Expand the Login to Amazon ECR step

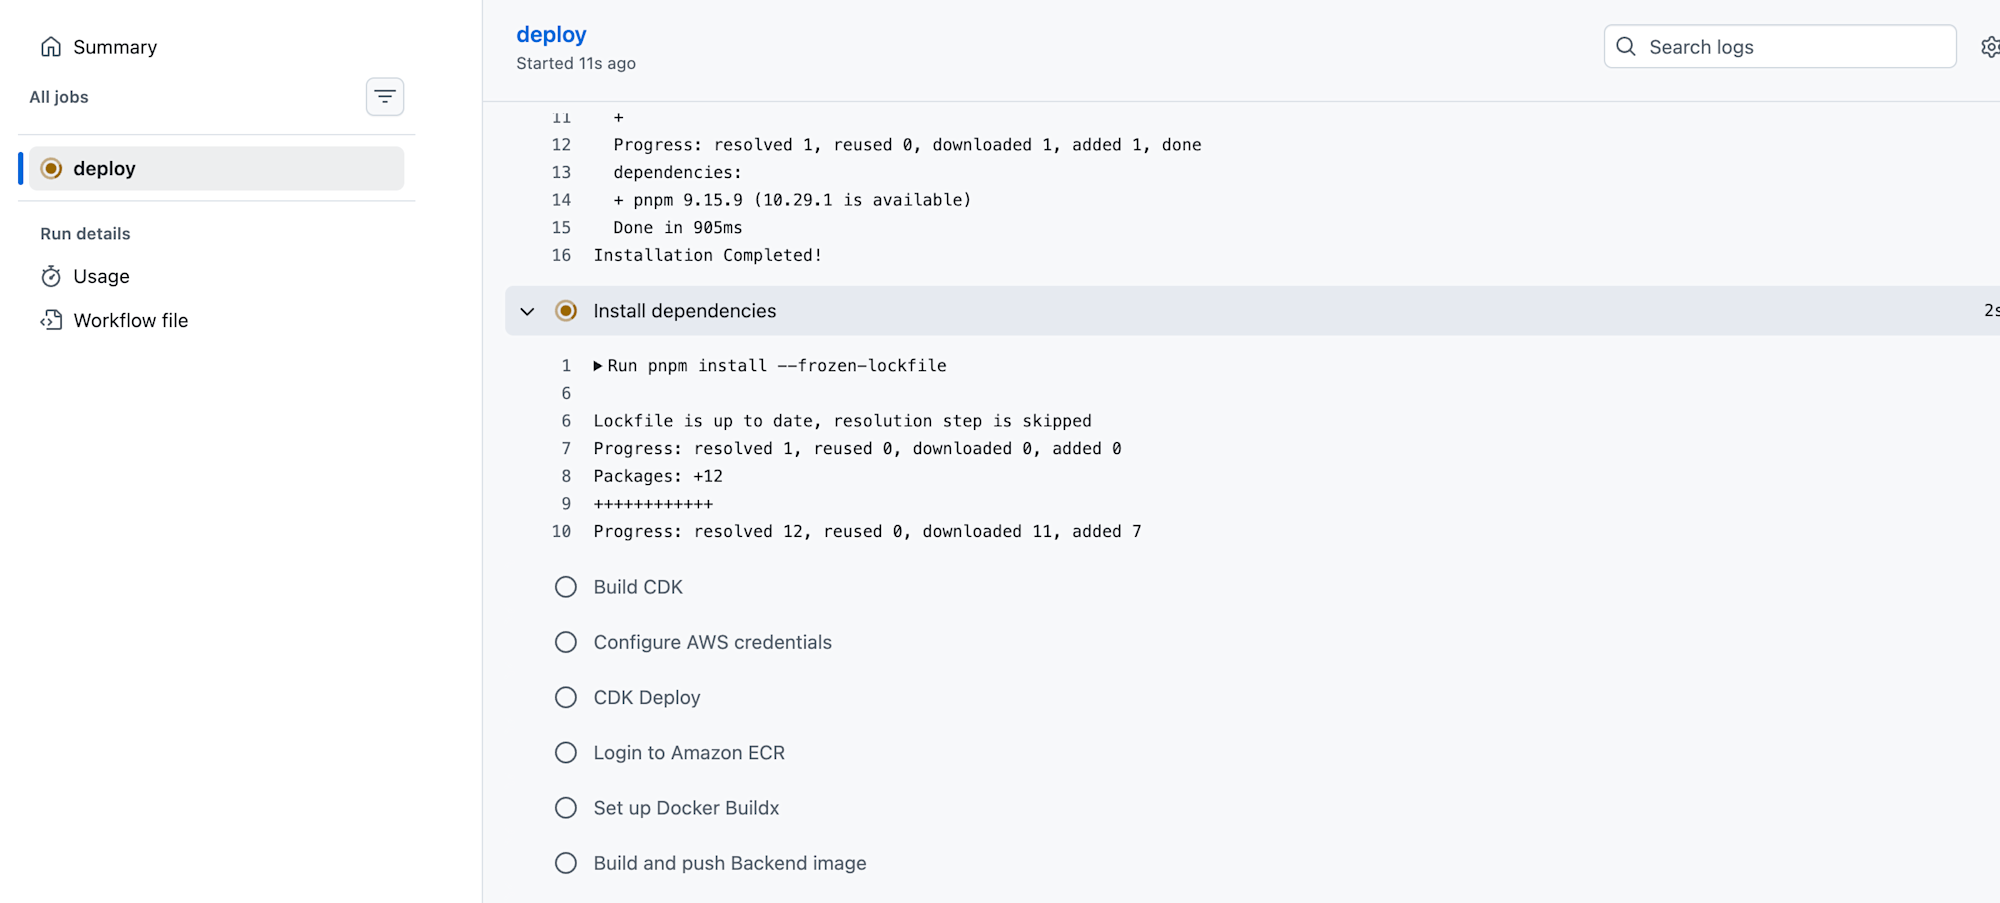coord(689,753)
